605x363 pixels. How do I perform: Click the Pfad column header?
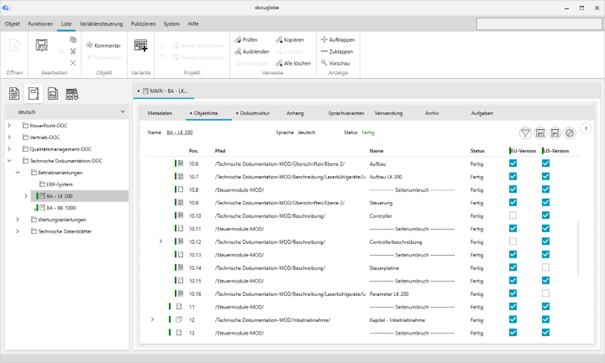click(220, 151)
